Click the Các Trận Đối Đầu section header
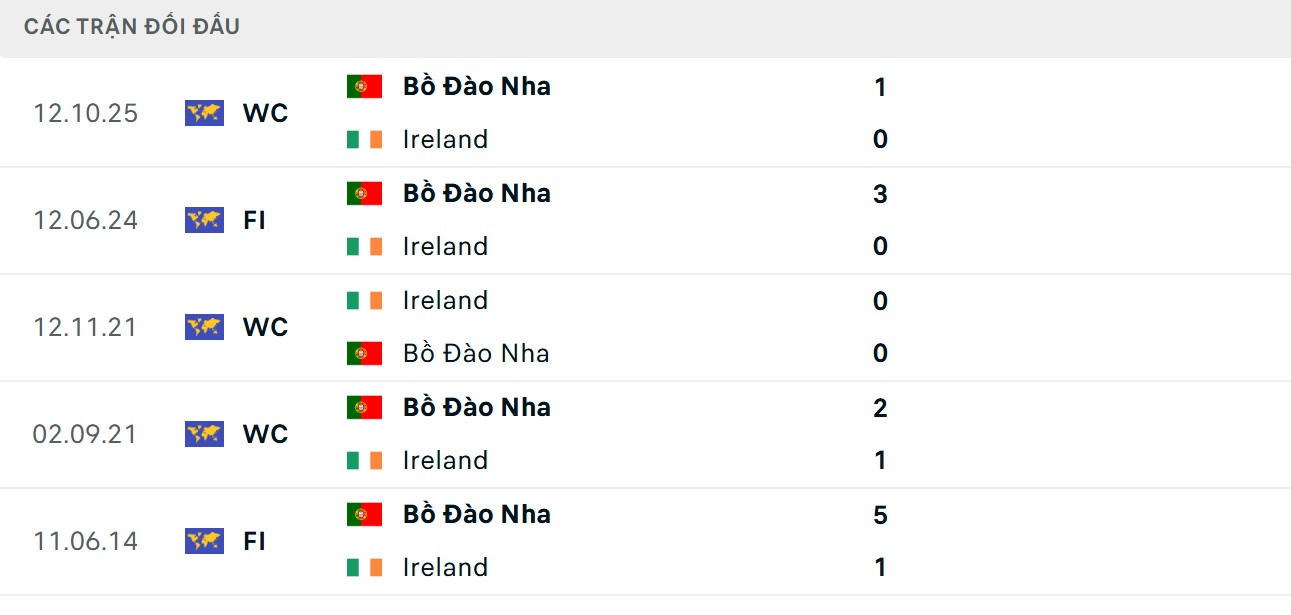 point(132,27)
